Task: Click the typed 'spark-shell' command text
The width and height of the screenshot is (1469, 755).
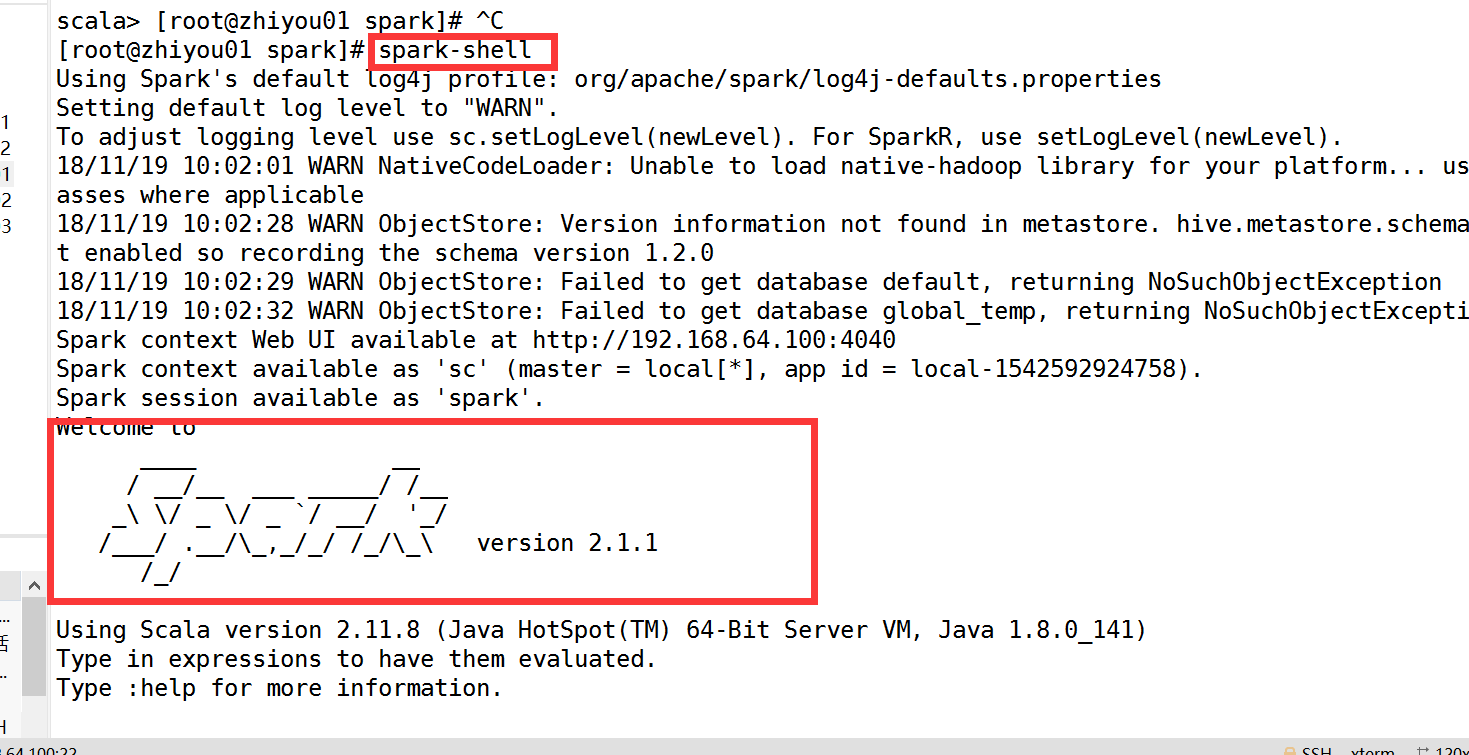Action: (x=455, y=50)
